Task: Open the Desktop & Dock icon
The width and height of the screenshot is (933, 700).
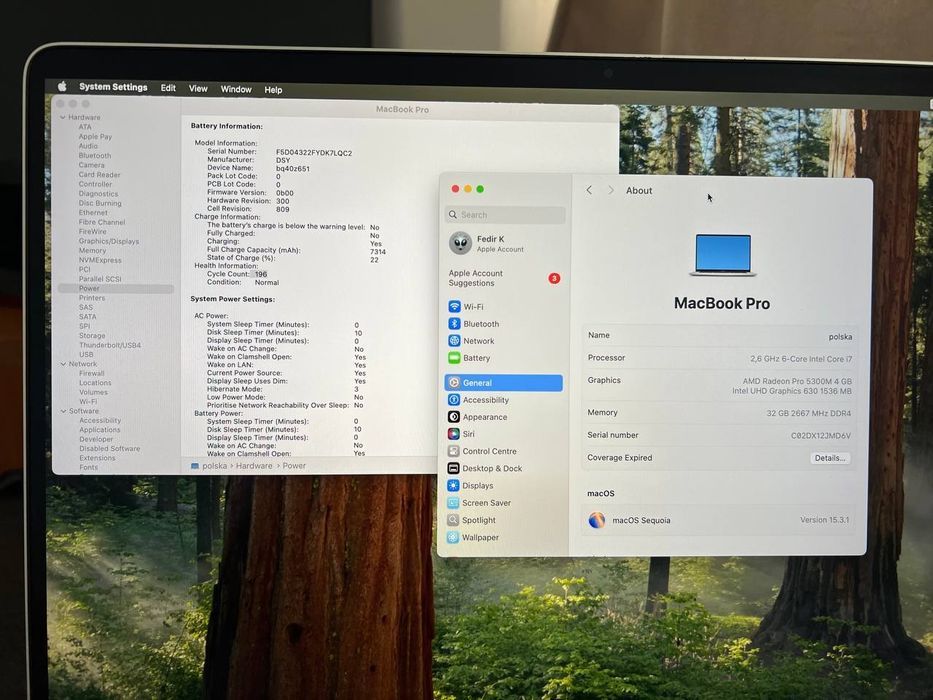Action: pyautogui.click(x=453, y=468)
